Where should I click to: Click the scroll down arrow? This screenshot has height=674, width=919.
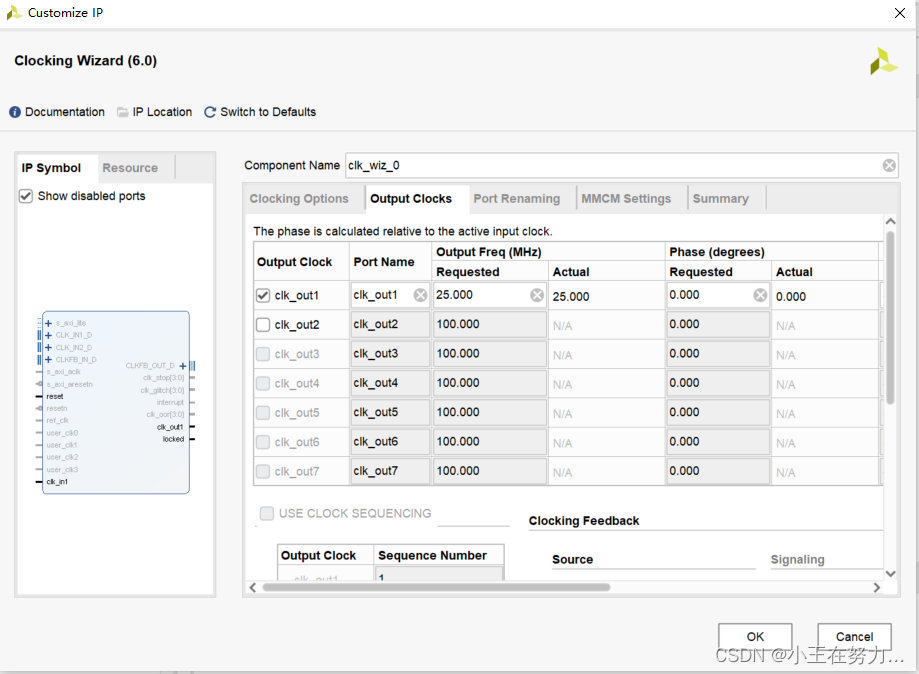click(x=890, y=574)
